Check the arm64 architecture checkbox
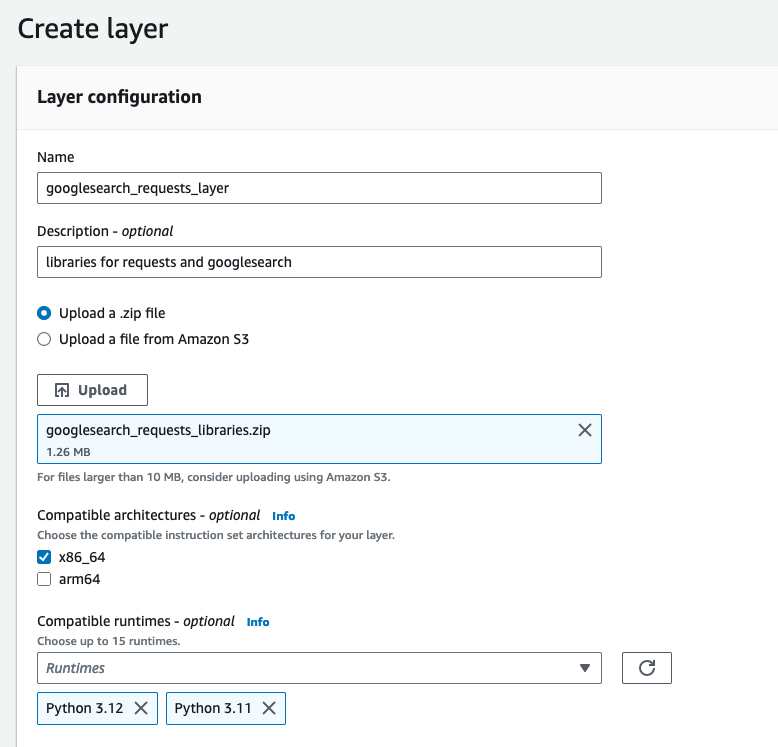Screen dimensions: 778x747 tap(44, 579)
